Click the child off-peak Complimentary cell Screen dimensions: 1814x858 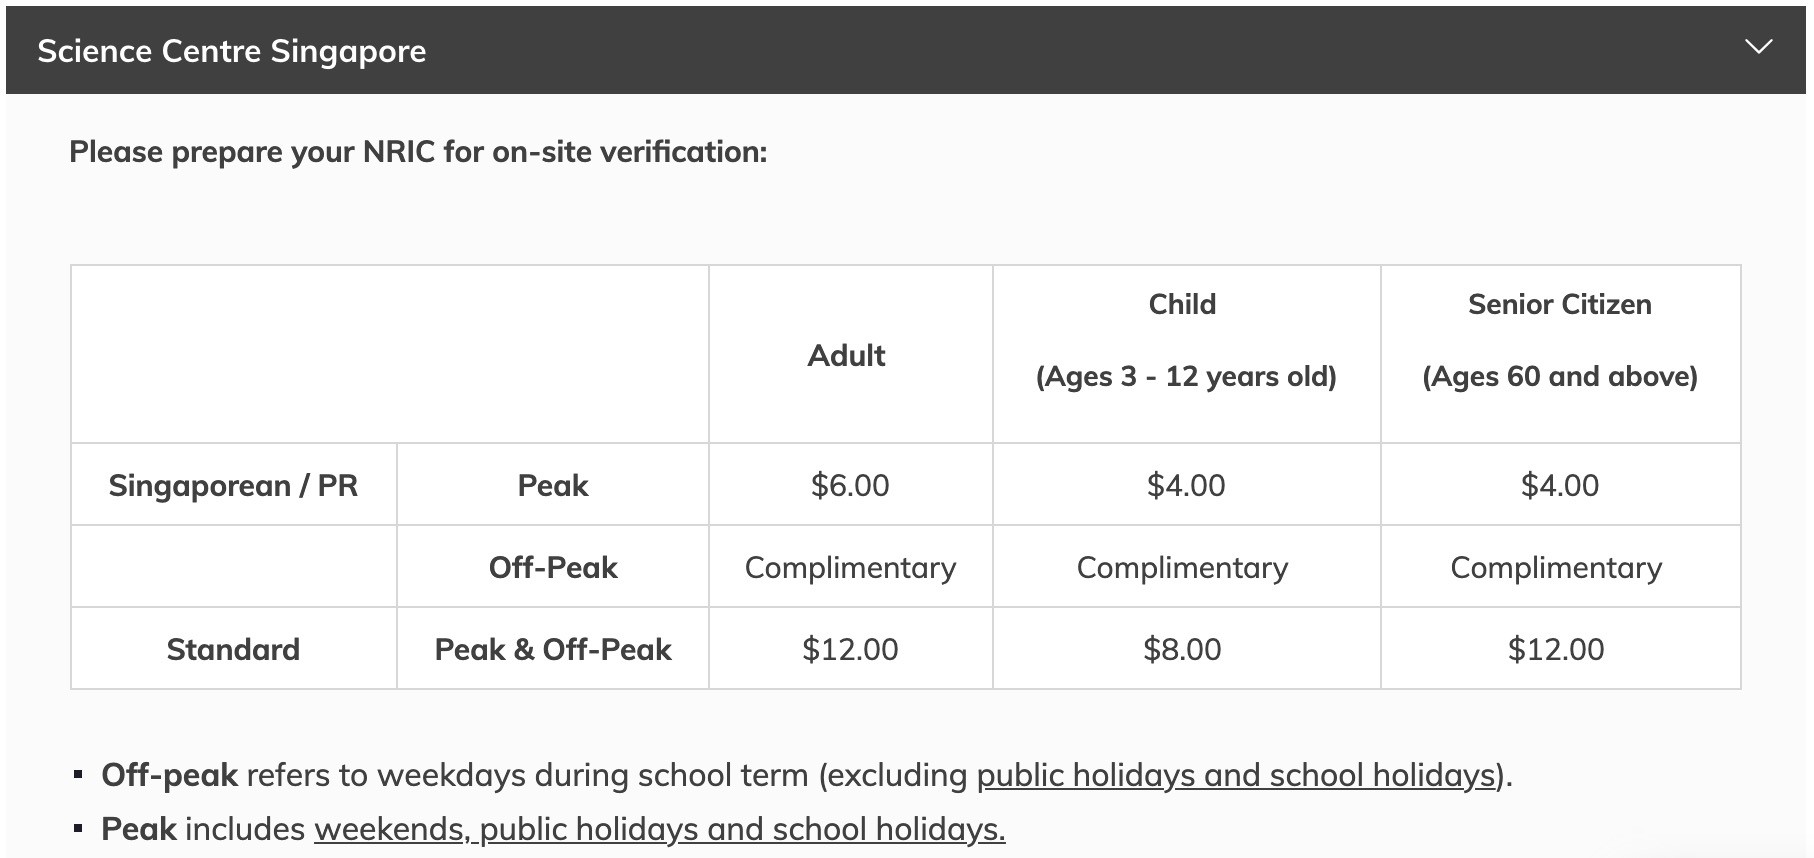pos(1182,567)
